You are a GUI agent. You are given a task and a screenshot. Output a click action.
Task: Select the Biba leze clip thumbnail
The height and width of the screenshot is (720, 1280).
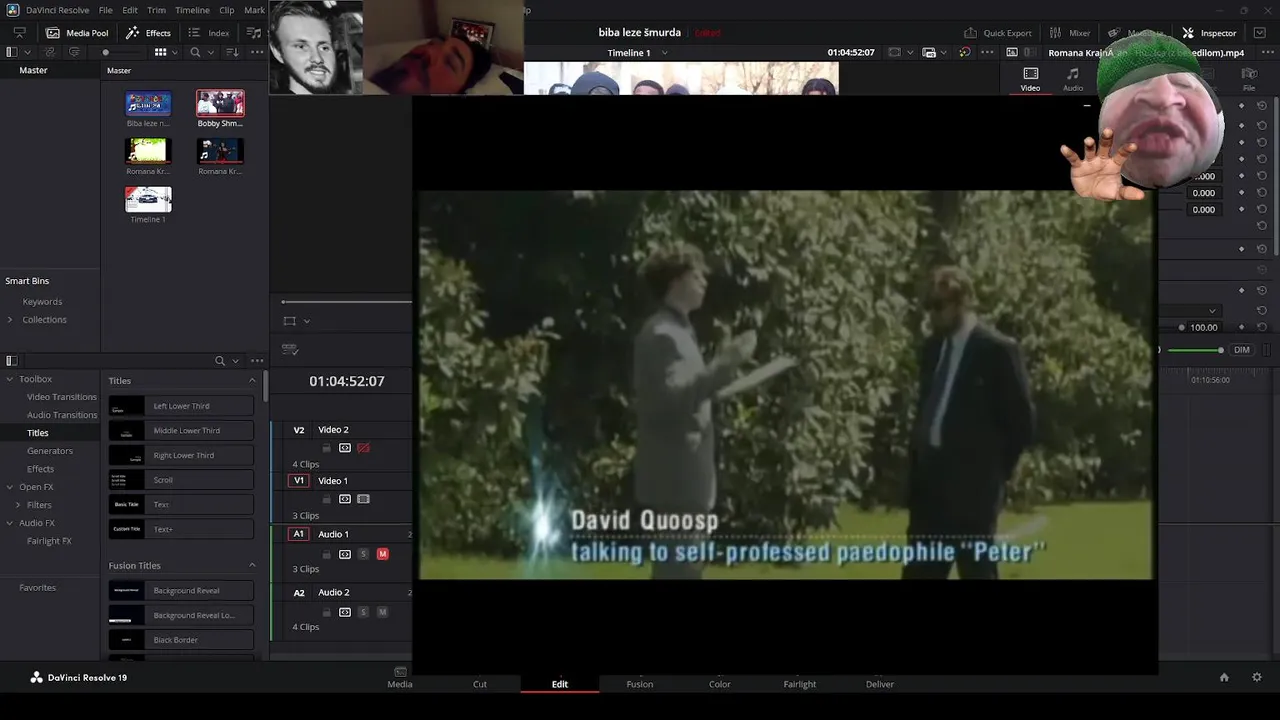tap(148, 103)
